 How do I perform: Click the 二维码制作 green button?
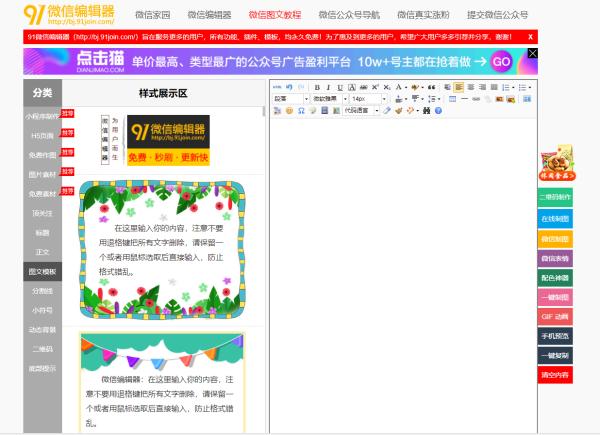pos(555,197)
